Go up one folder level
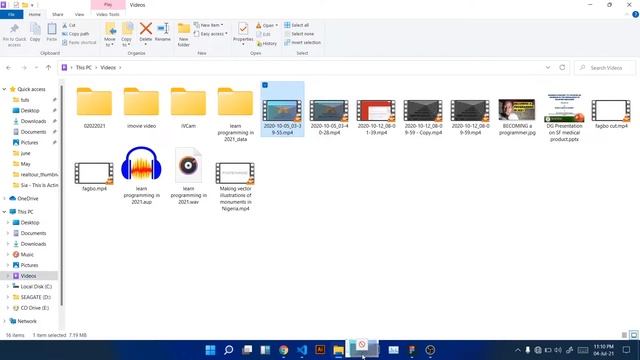This screenshot has width=640, height=360. [x=49, y=68]
